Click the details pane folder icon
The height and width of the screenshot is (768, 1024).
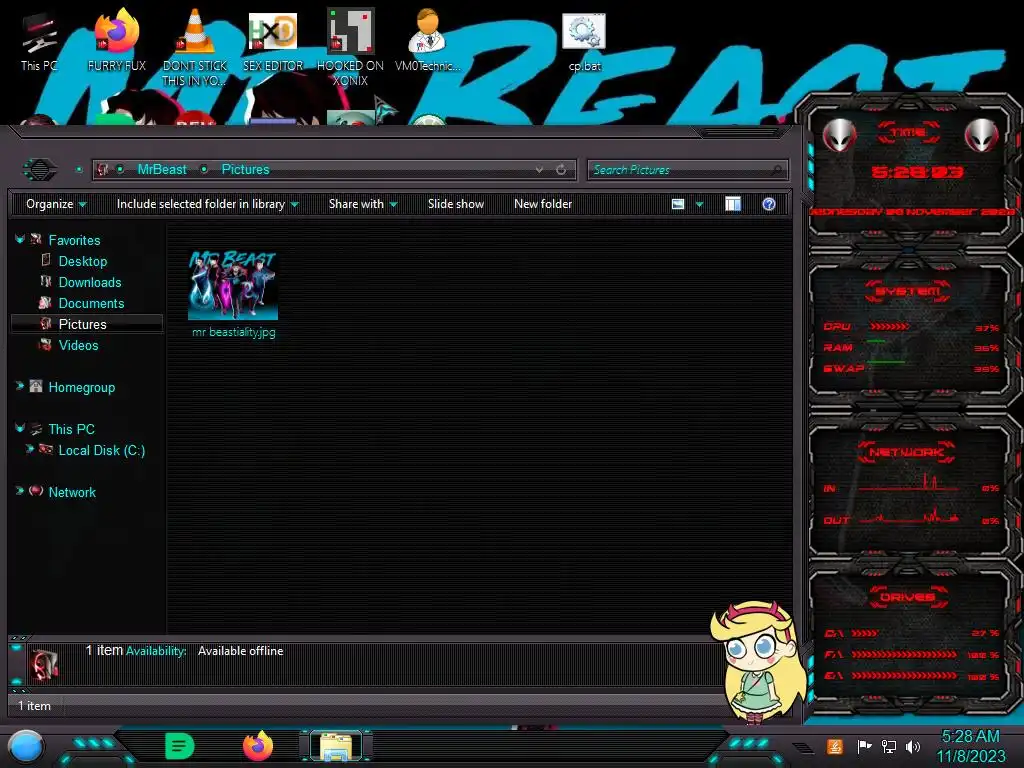44,664
